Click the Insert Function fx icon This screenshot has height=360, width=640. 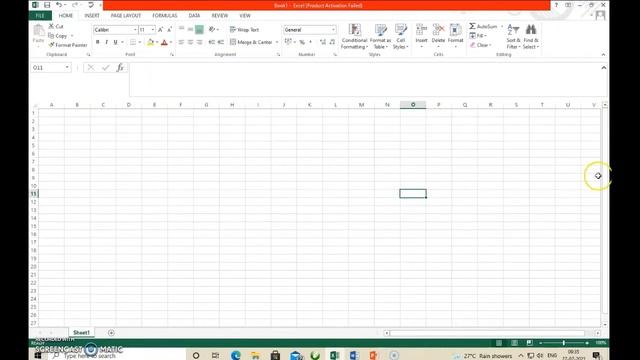[x=120, y=68]
